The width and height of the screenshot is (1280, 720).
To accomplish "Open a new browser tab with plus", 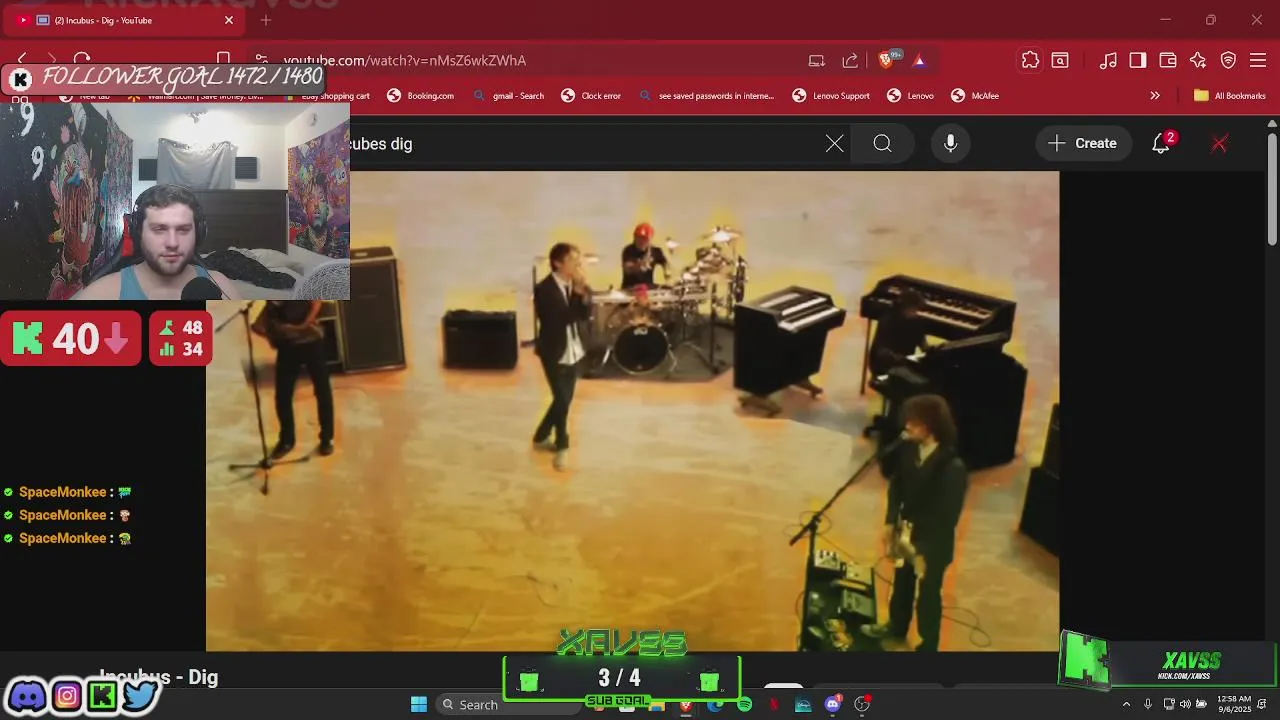I will coord(266,20).
